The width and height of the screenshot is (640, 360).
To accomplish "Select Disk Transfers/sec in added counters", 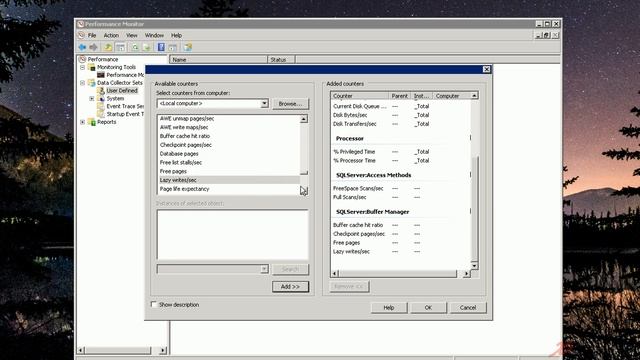I will tap(401, 124).
